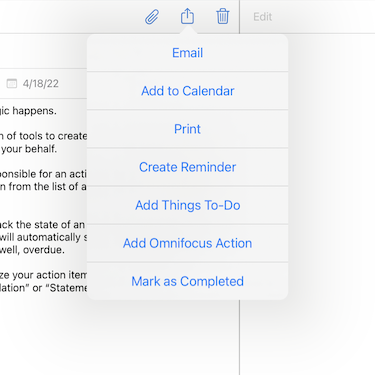Pick Add Things To-Do option
This screenshot has width=375, height=375.
tap(187, 205)
